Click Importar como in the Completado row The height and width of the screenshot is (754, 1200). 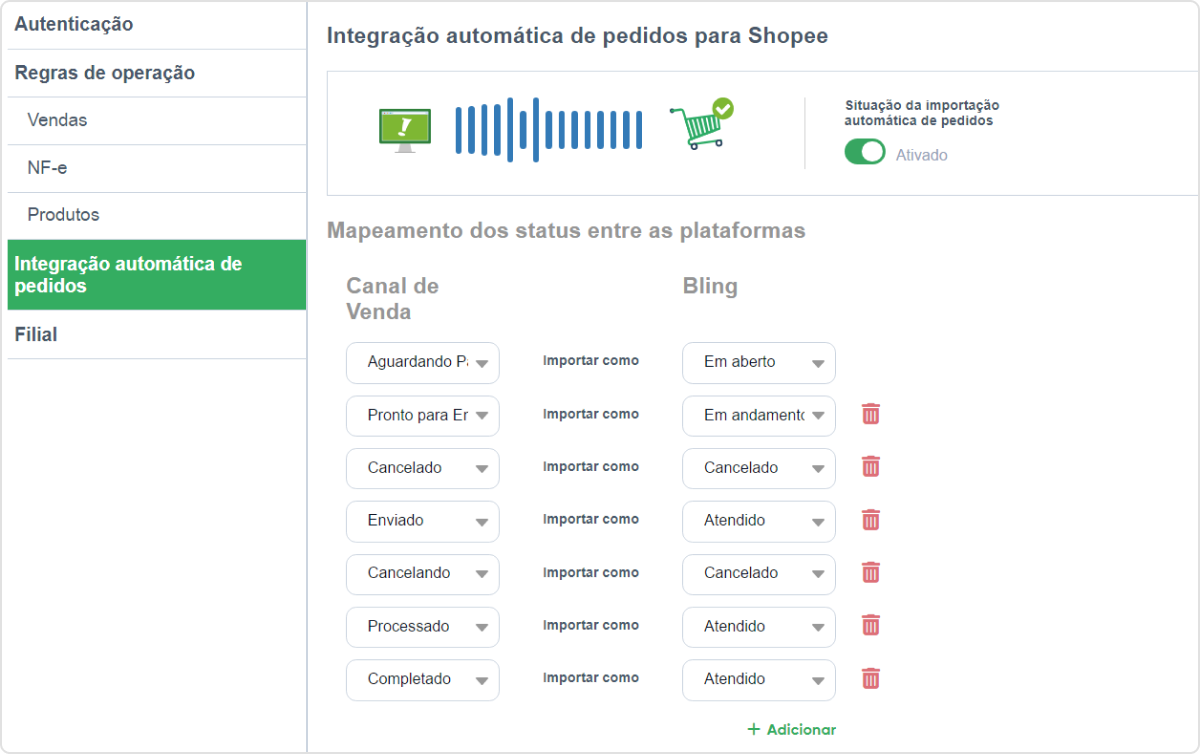[x=591, y=678]
